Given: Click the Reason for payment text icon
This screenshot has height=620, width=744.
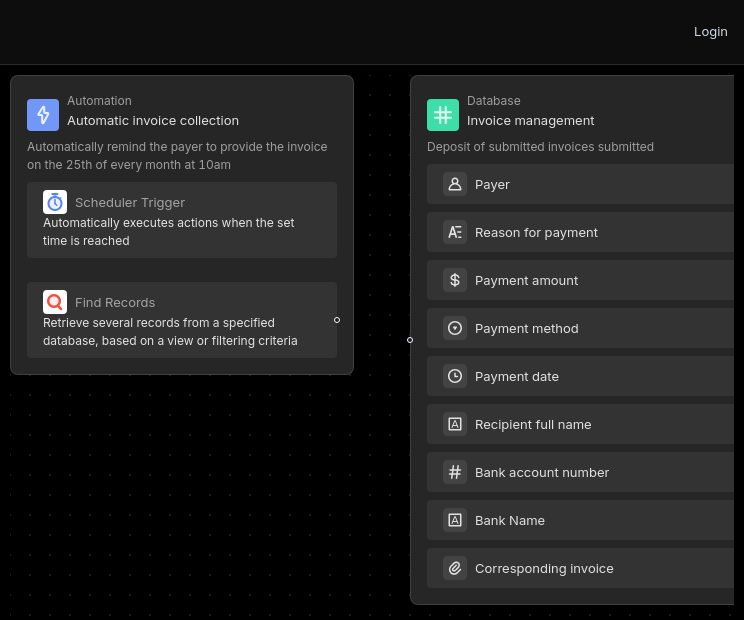Looking at the screenshot, I should pyautogui.click(x=455, y=232).
